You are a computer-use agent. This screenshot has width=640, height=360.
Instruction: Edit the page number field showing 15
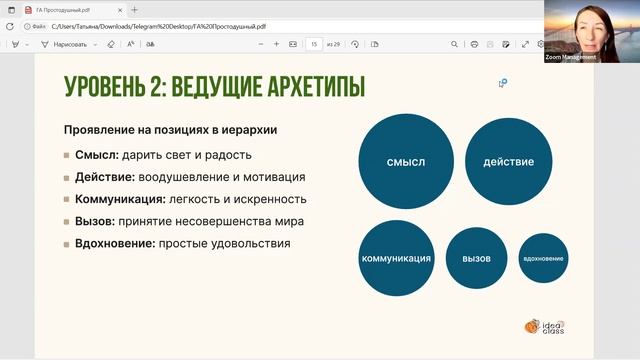[x=314, y=44]
